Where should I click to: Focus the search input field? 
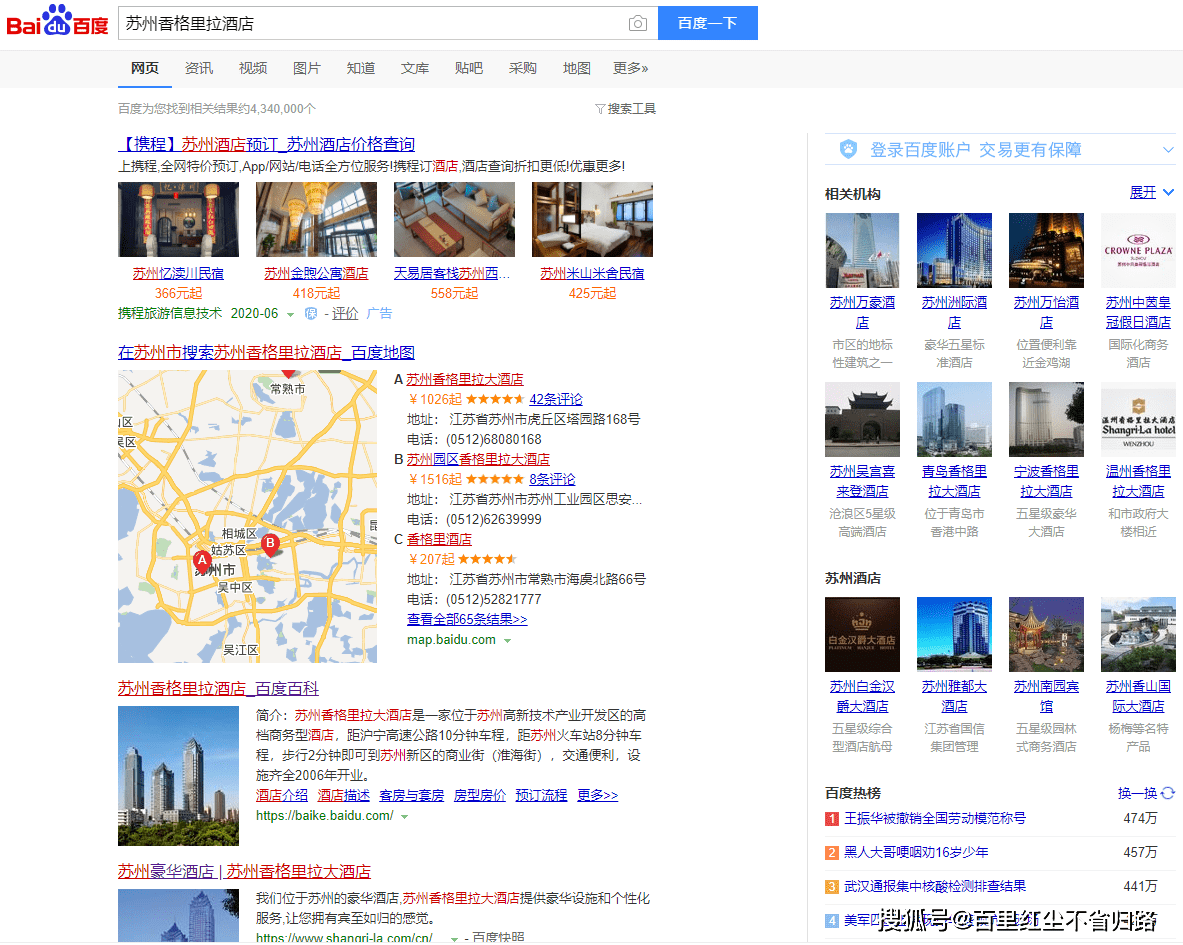click(x=373, y=23)
